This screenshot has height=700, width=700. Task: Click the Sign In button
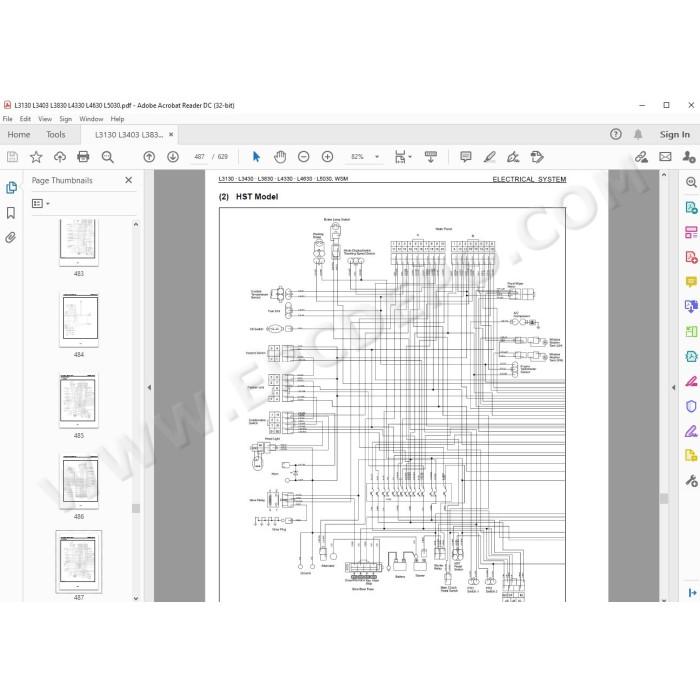tap(675, 134)
